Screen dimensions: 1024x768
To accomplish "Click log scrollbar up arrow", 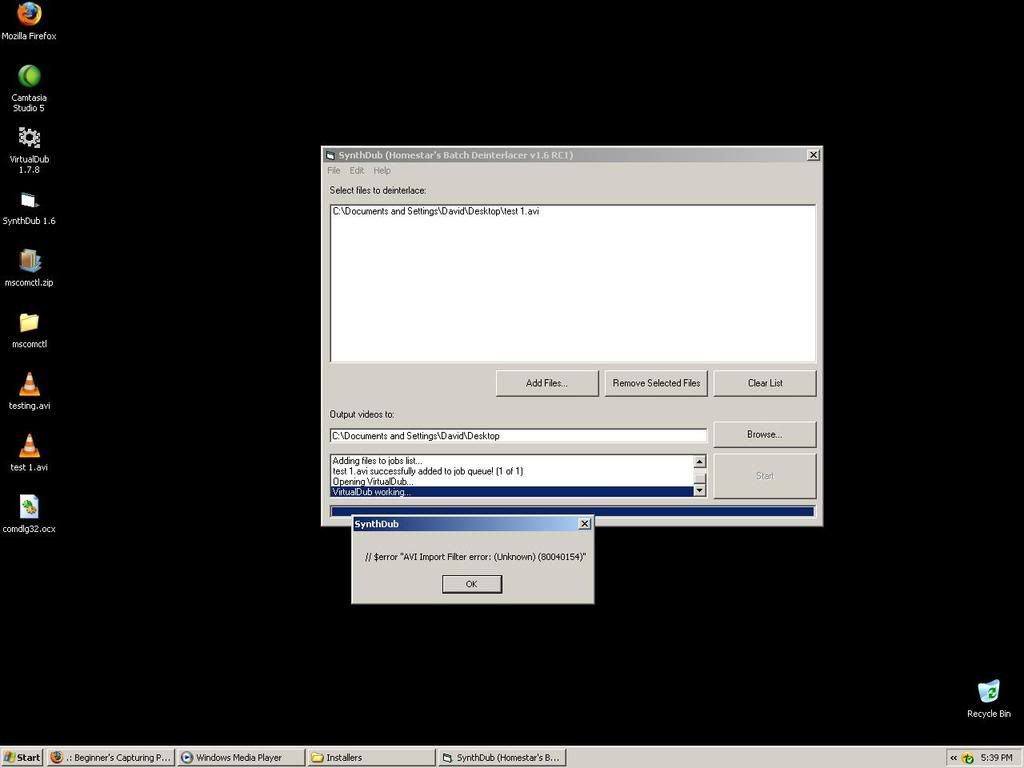I will (x=699, y=462).
